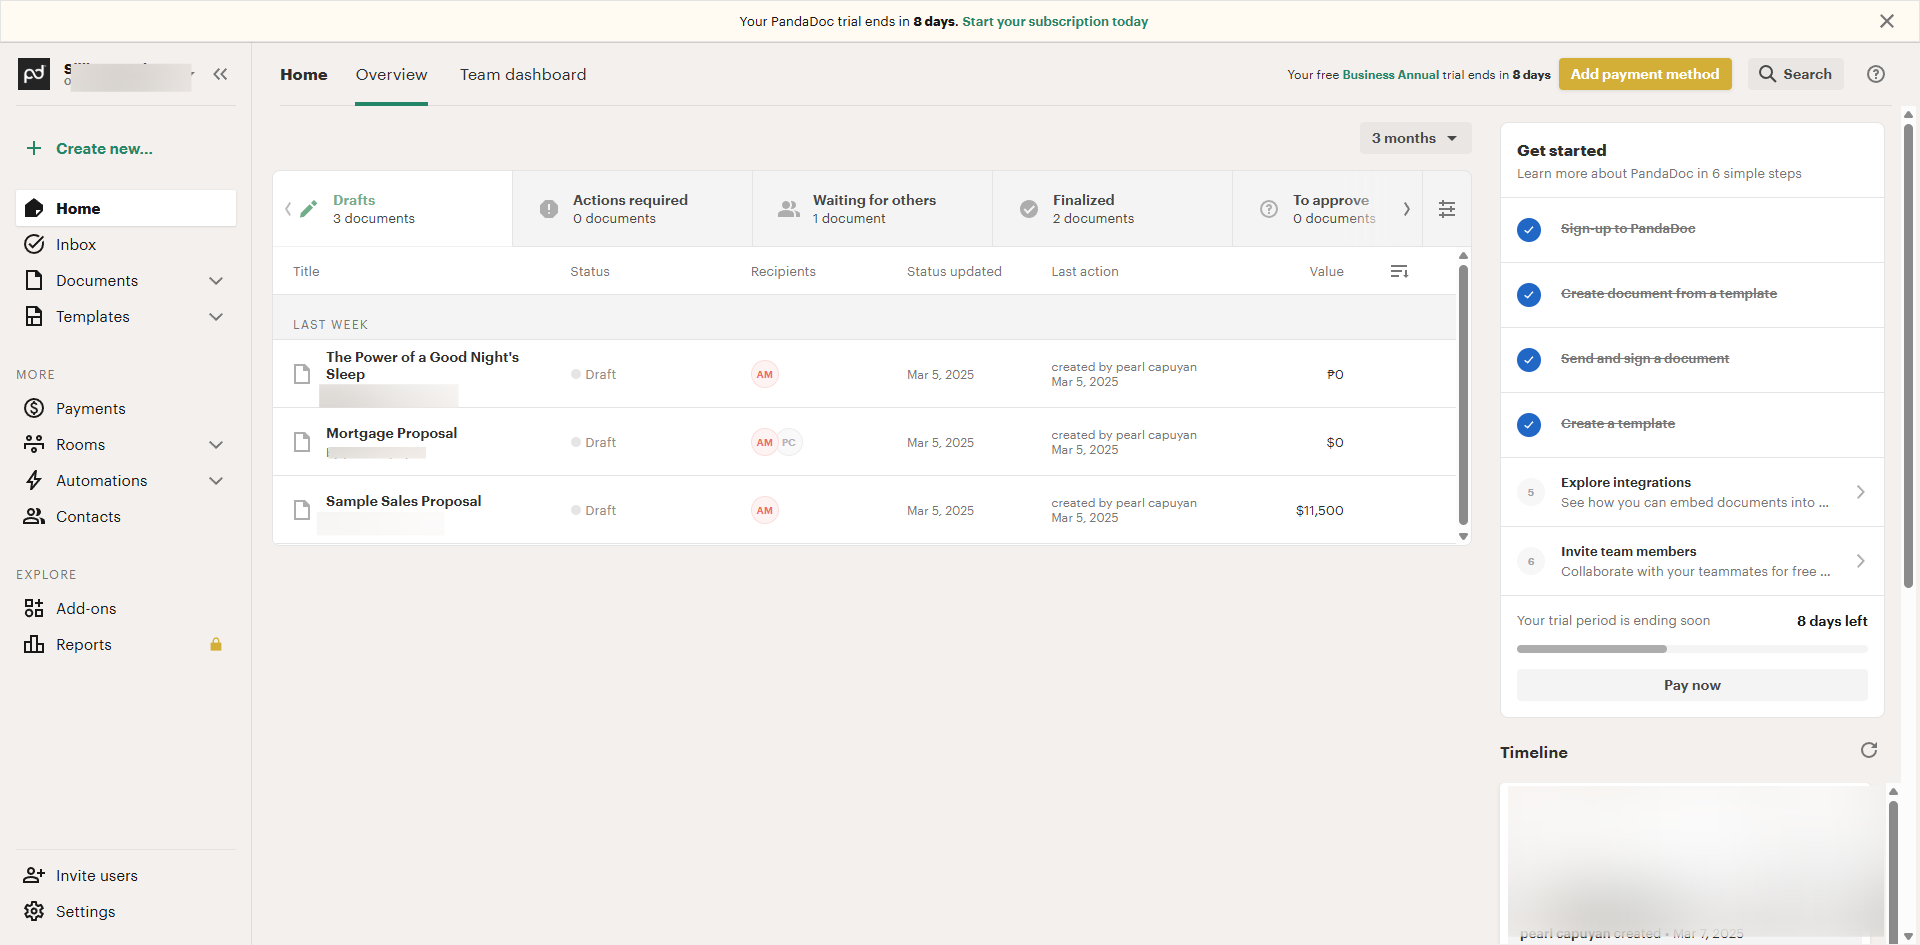Viewport: 1920px width, 945px height.
Task: Open table column sort options icon
Action: 1399,272
